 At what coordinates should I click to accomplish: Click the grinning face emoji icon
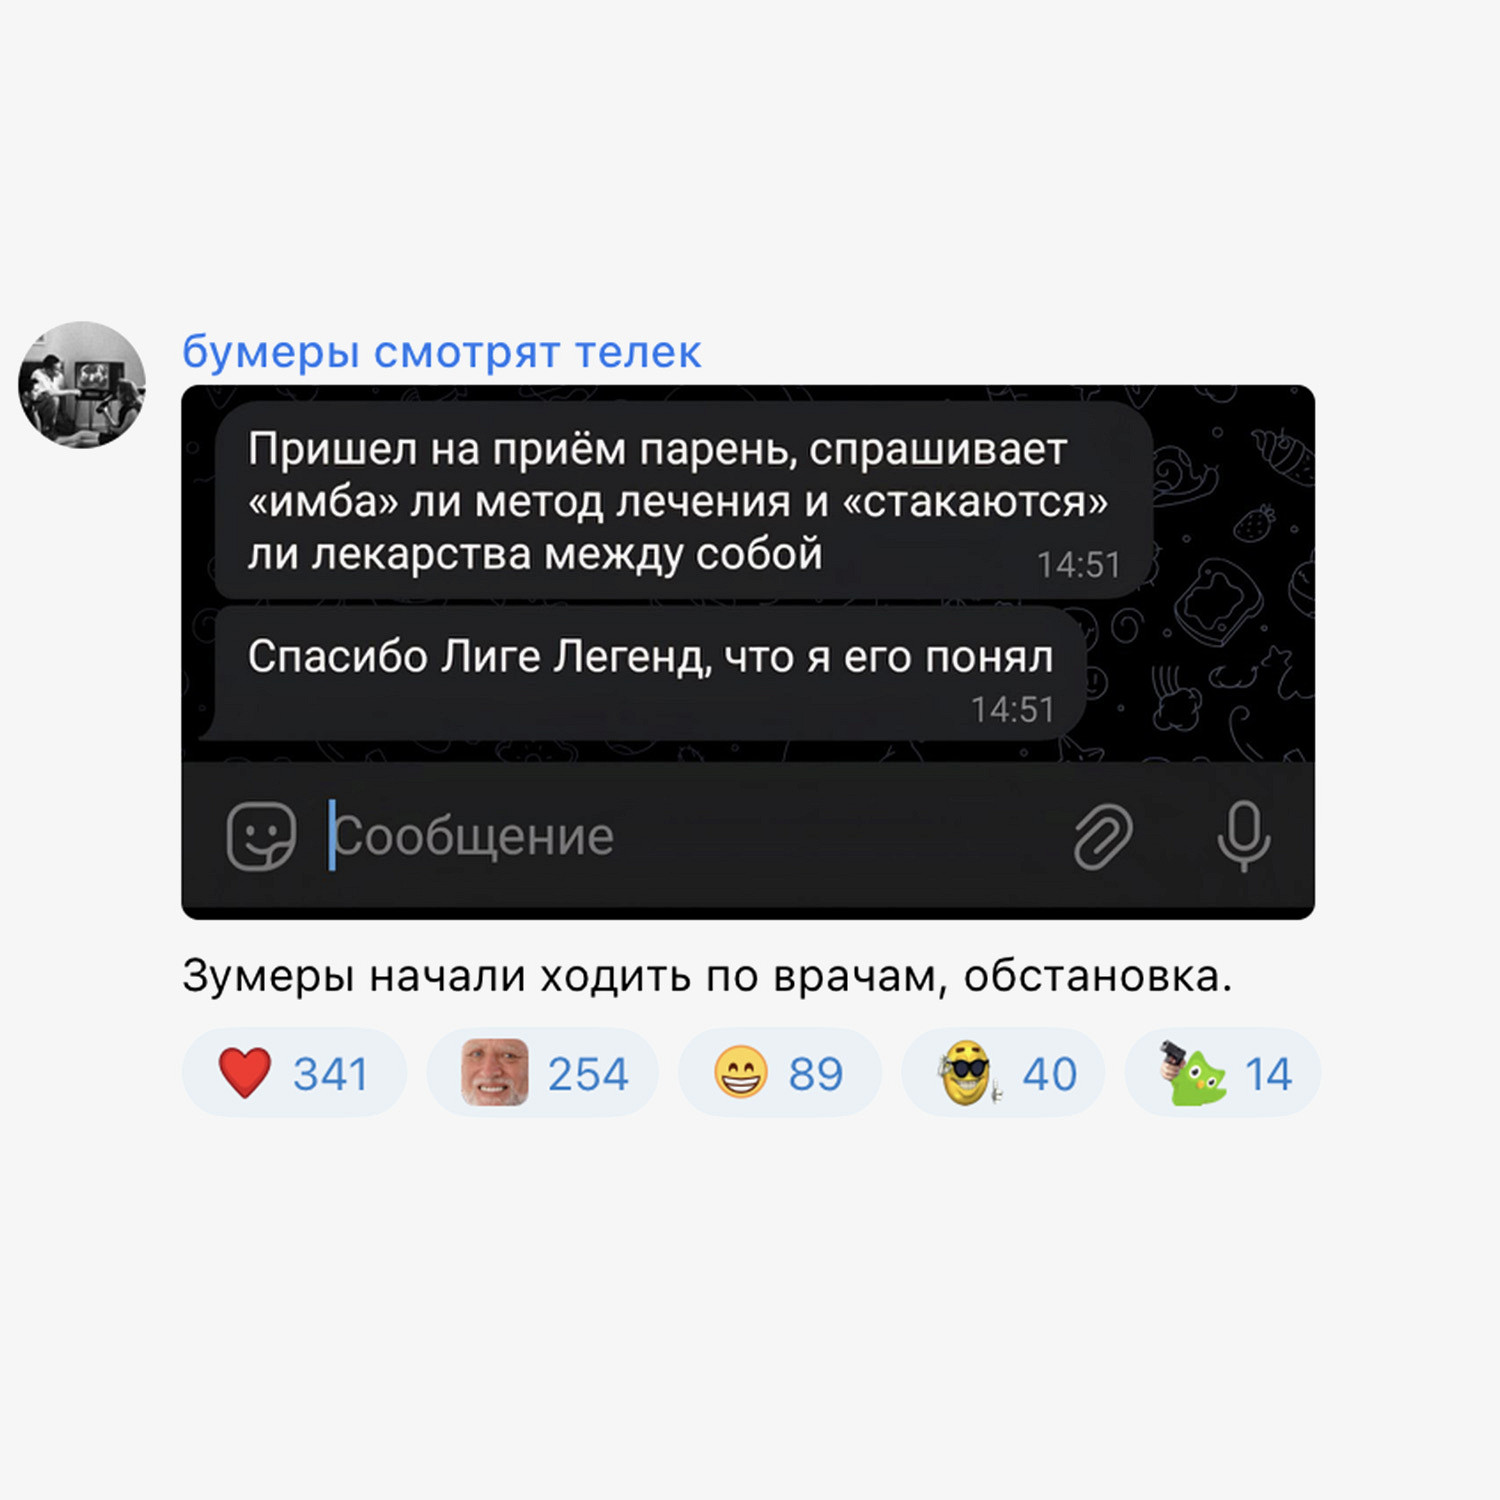[x=740, y=1072]
